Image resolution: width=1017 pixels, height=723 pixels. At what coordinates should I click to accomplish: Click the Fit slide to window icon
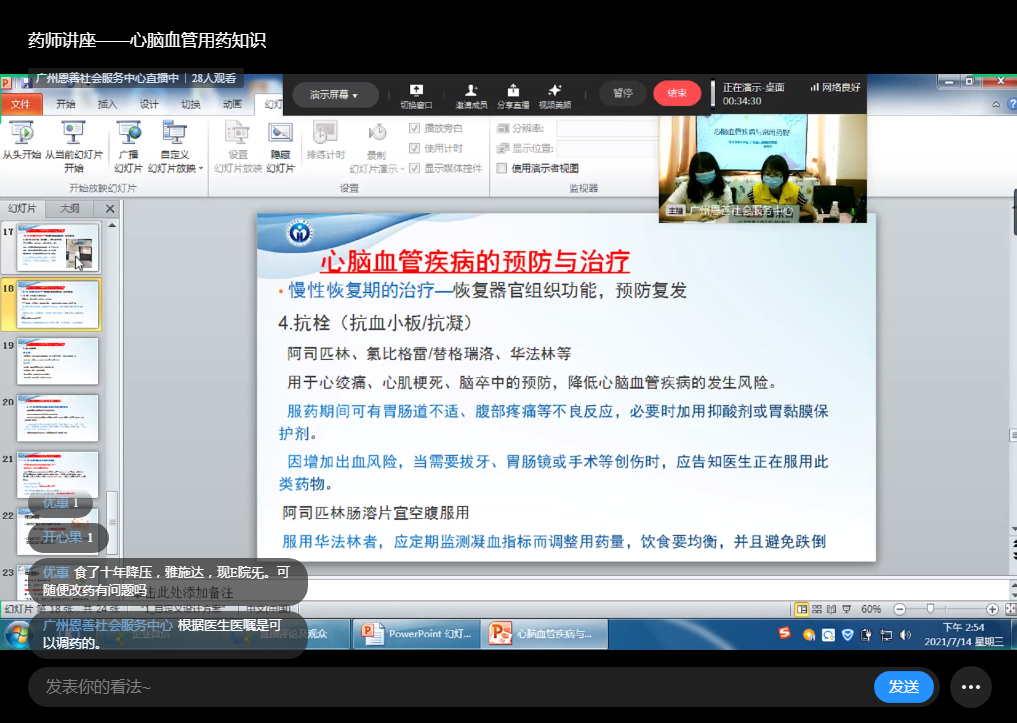pos(1010,610)
